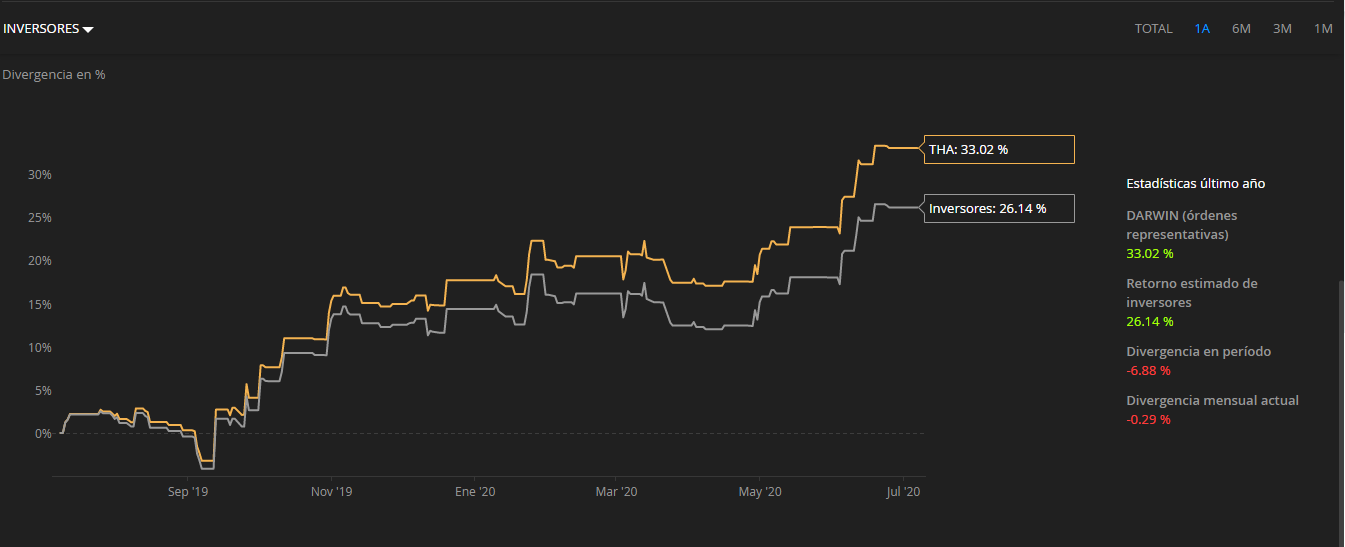Click the Nov '19 axis label
1345x547 pixels.
coord(331,492)
